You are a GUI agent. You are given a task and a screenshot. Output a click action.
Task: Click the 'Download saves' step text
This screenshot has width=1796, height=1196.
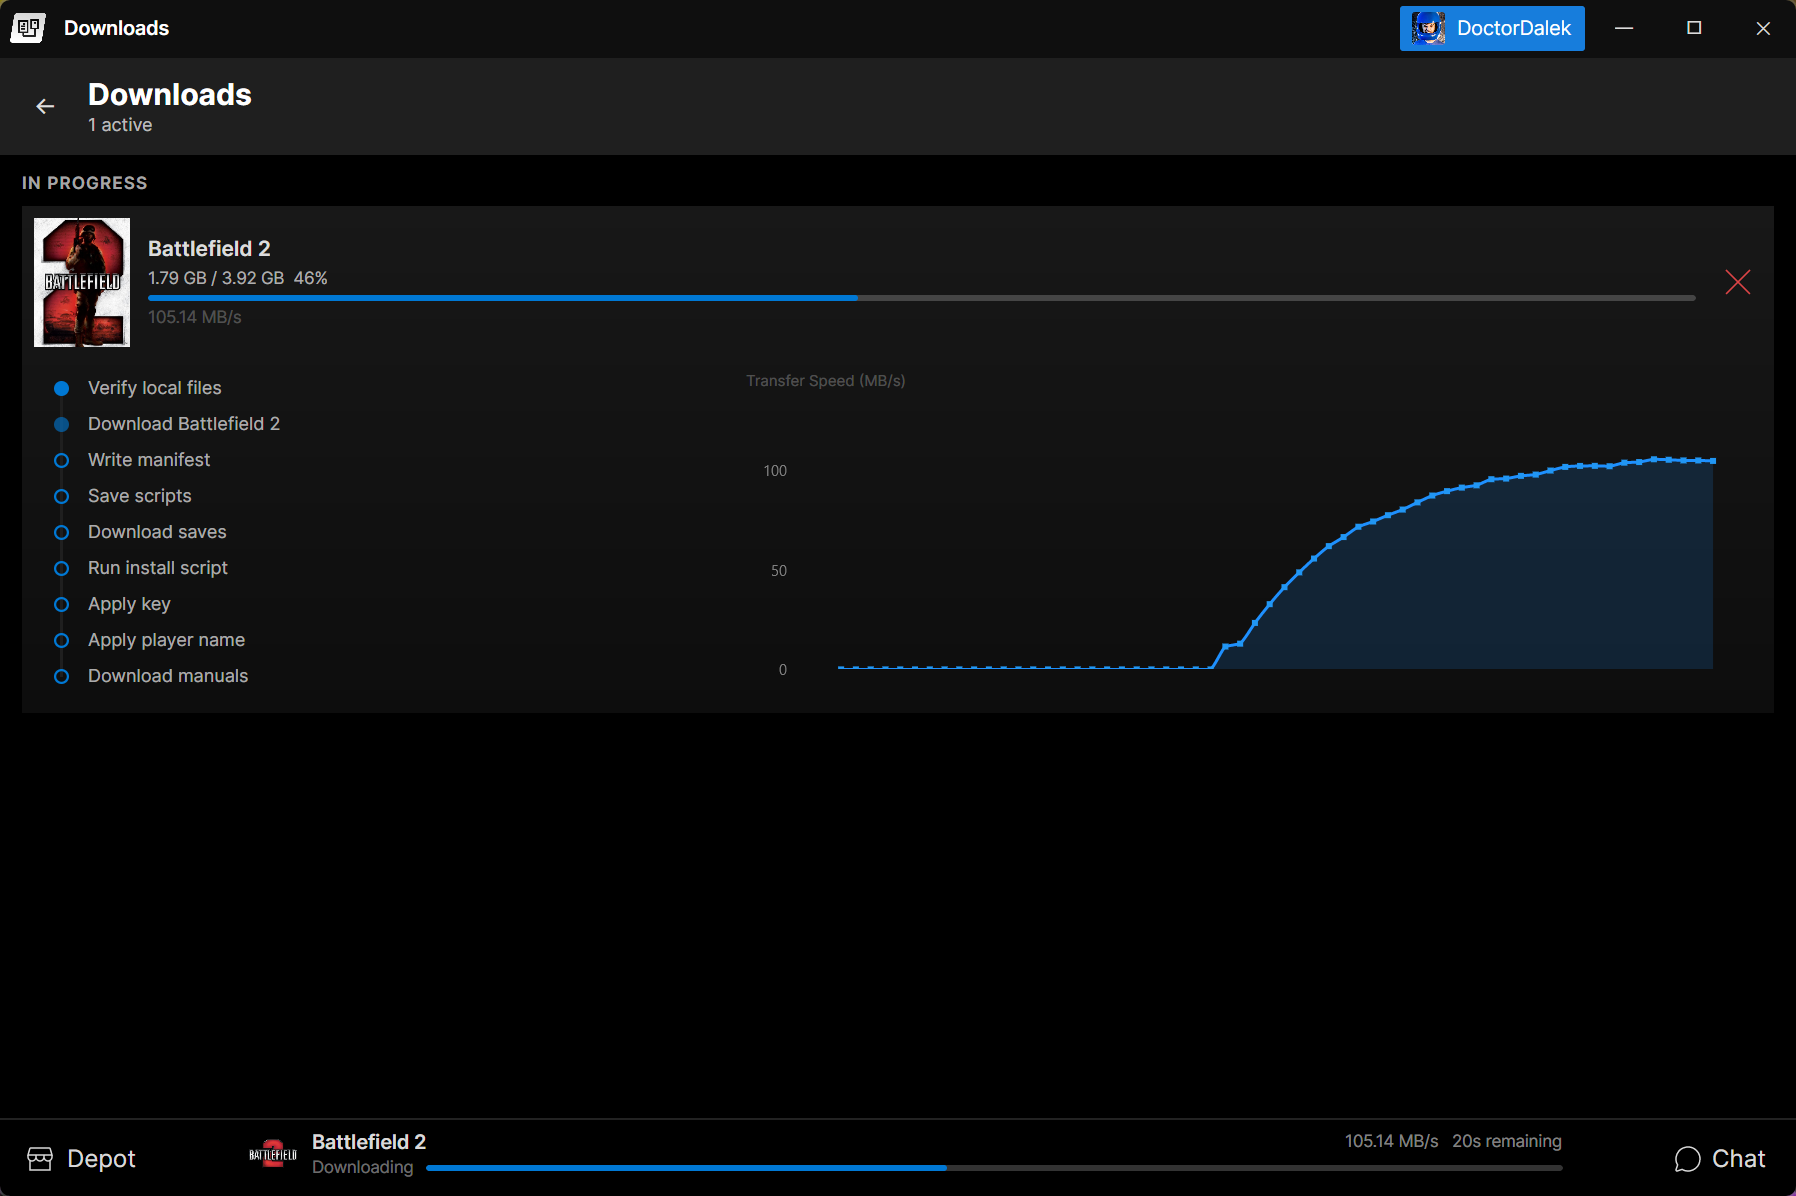tap(157, 532)
